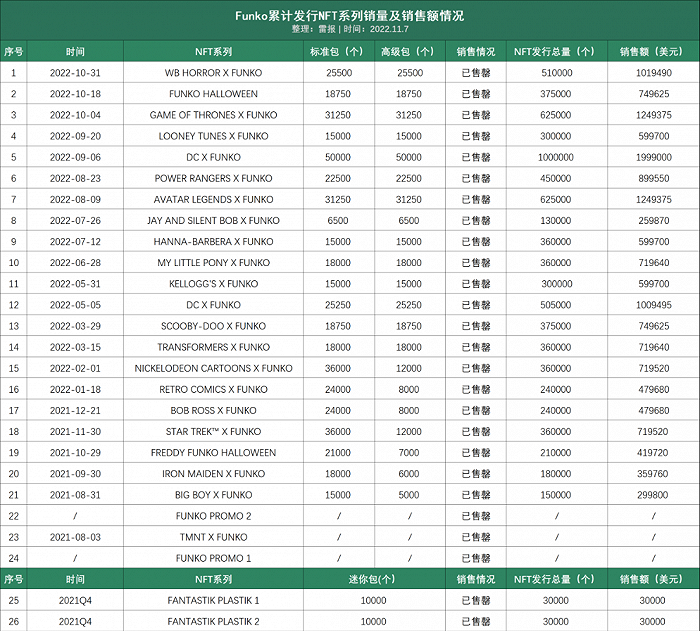Select the subtitle '整理：雷报 | 时间：2022.11.7'
The height and width of the screenshot is (631, 700).
pyautogui.click(x=350, y=29)
